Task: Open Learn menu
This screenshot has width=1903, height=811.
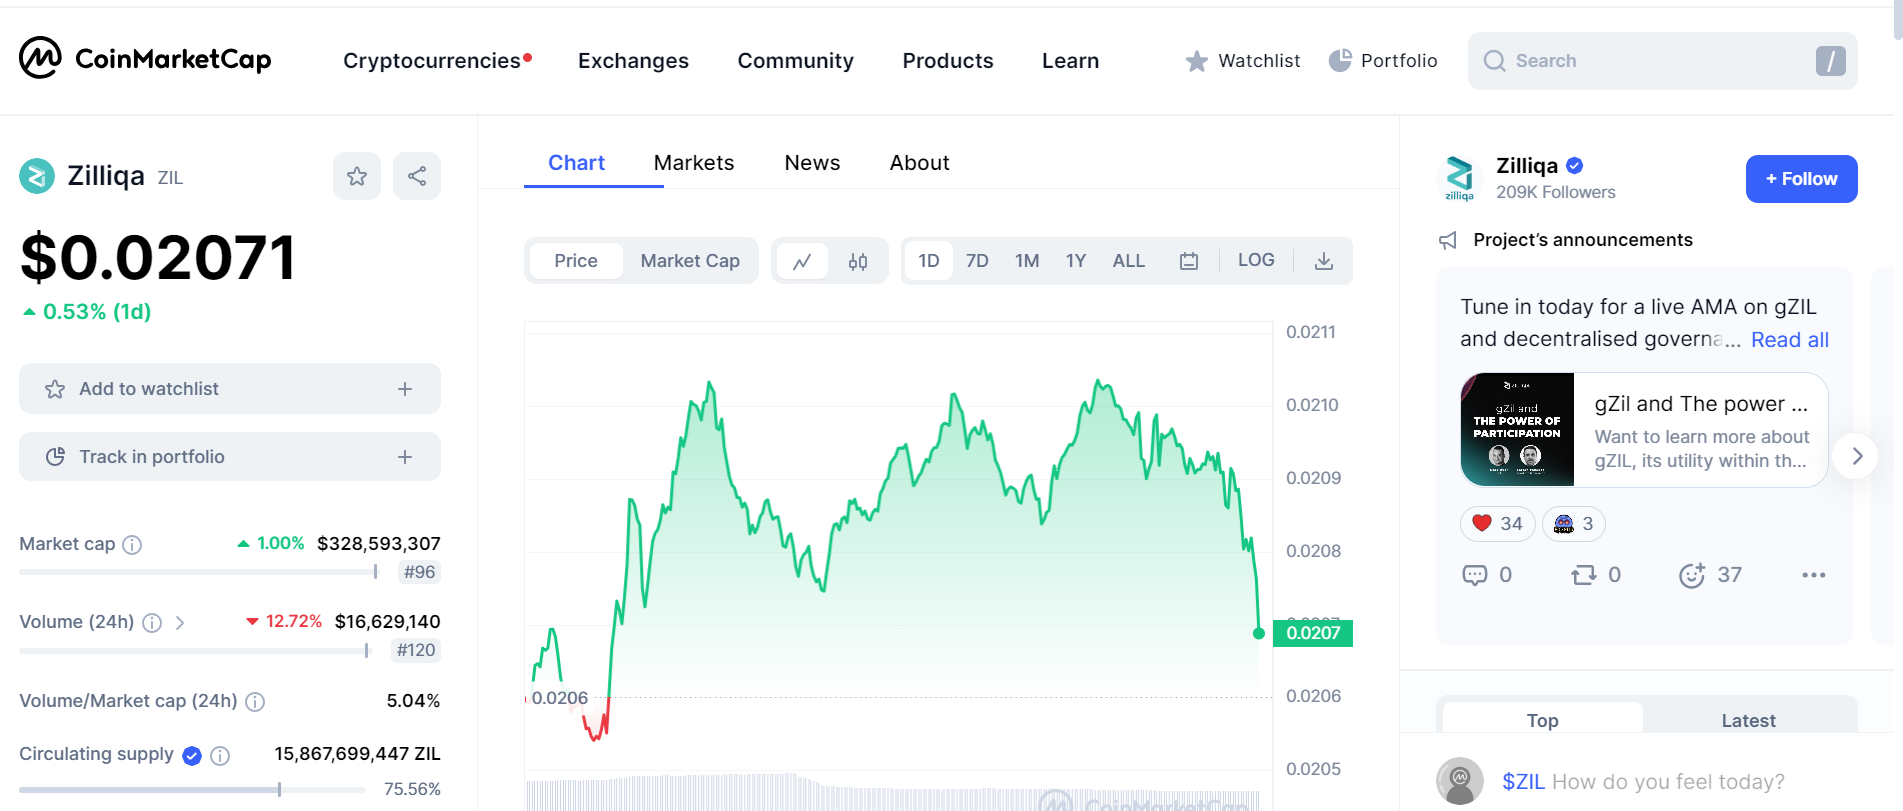Action: click(1070, 61)
